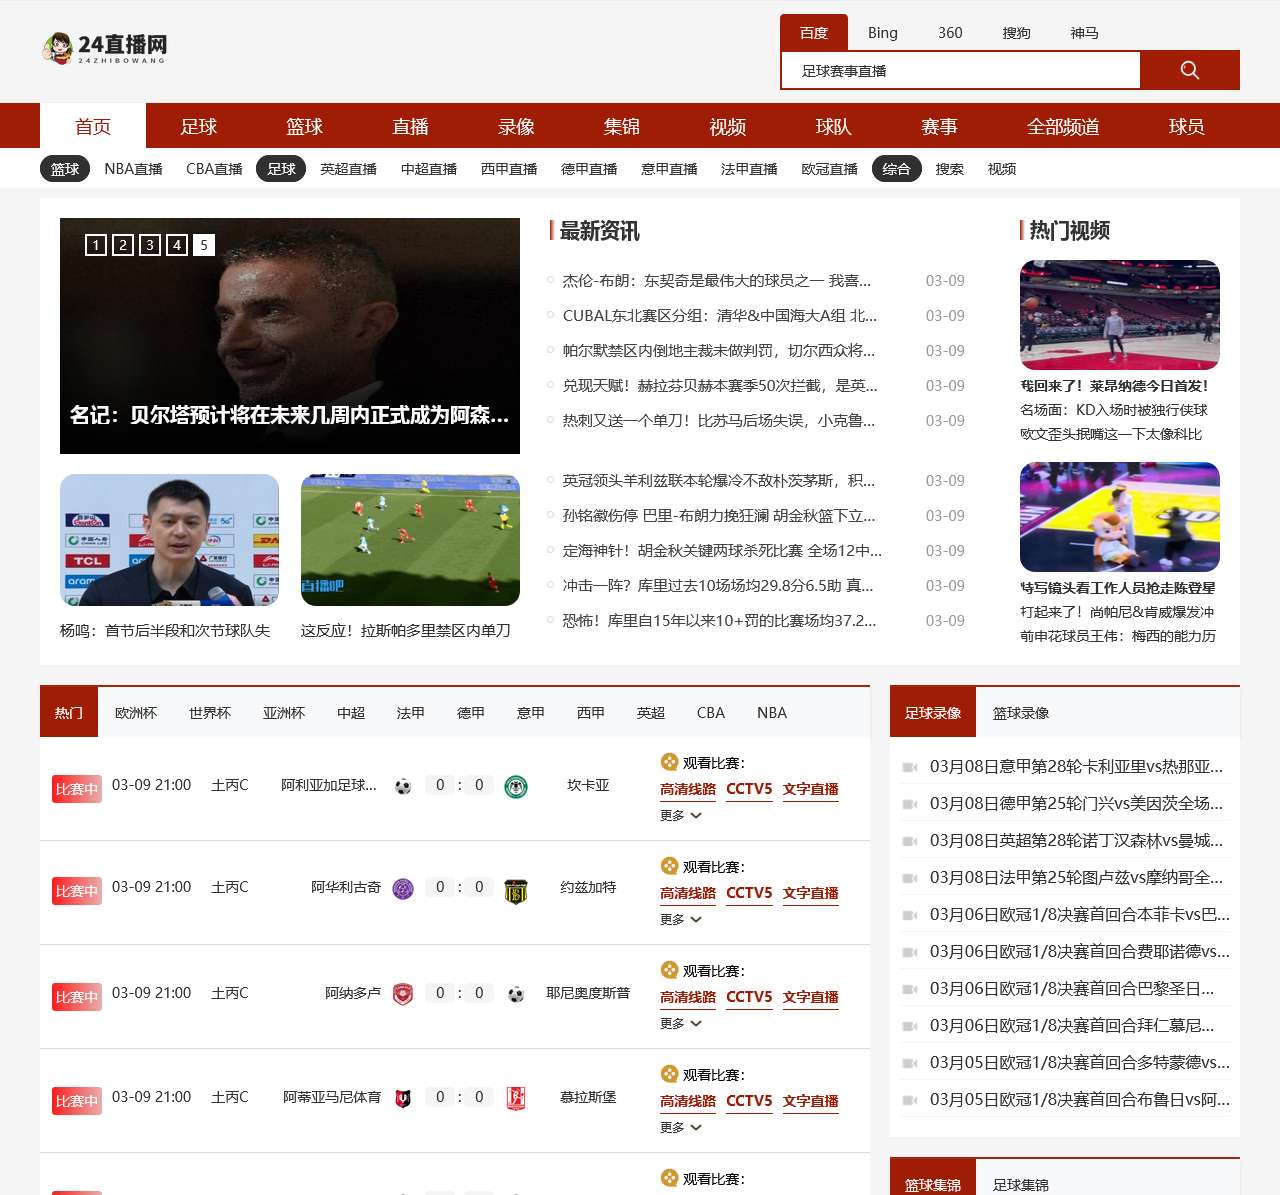Open the 全部频道 navigation tab
Image resolution: width=1280 pixels, height=1195 pixels.
pos(1064,126)
